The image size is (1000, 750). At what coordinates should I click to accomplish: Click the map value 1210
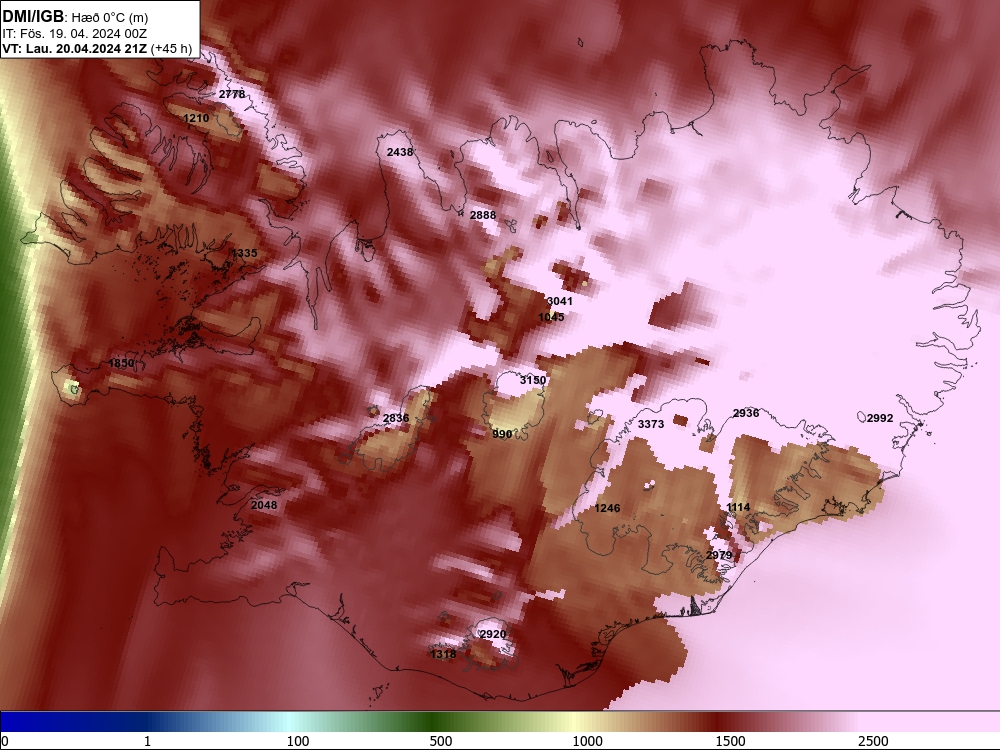click(196, 118)
